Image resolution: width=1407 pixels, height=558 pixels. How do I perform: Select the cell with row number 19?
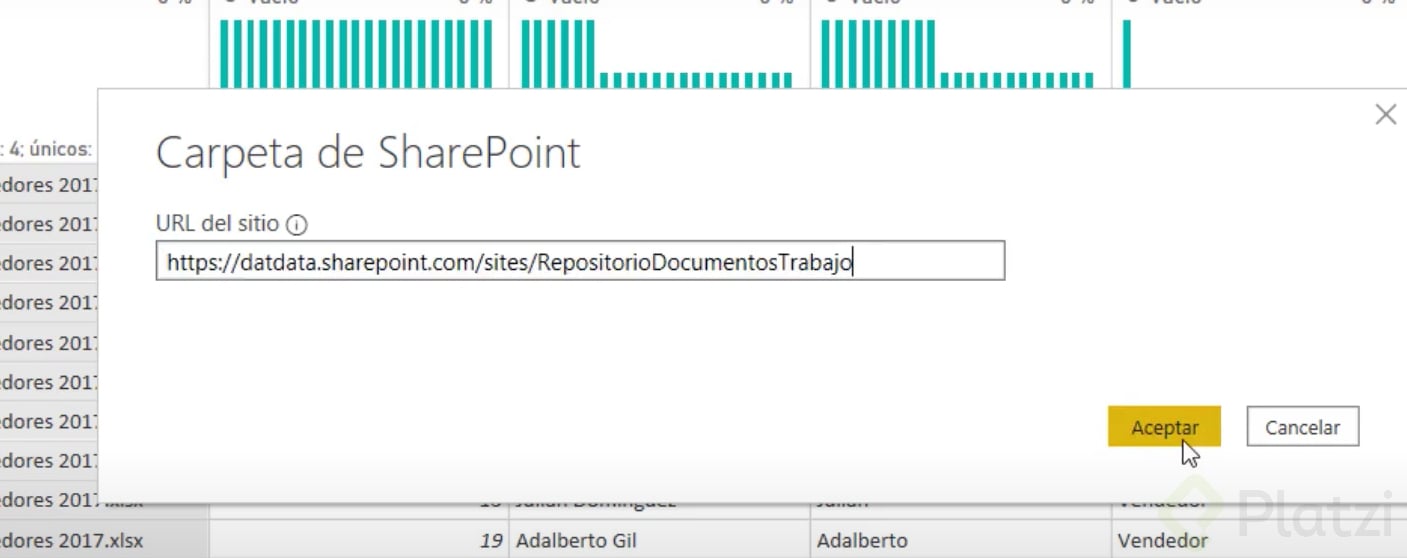[359, 540]
